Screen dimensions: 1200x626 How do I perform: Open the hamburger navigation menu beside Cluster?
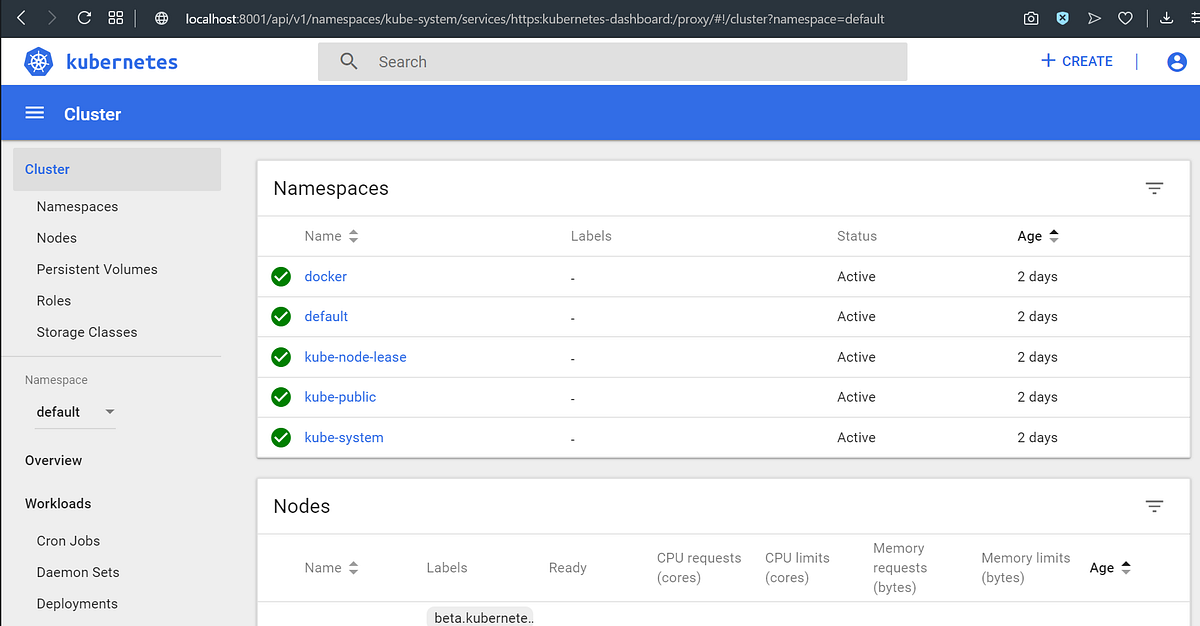point(34,112)
